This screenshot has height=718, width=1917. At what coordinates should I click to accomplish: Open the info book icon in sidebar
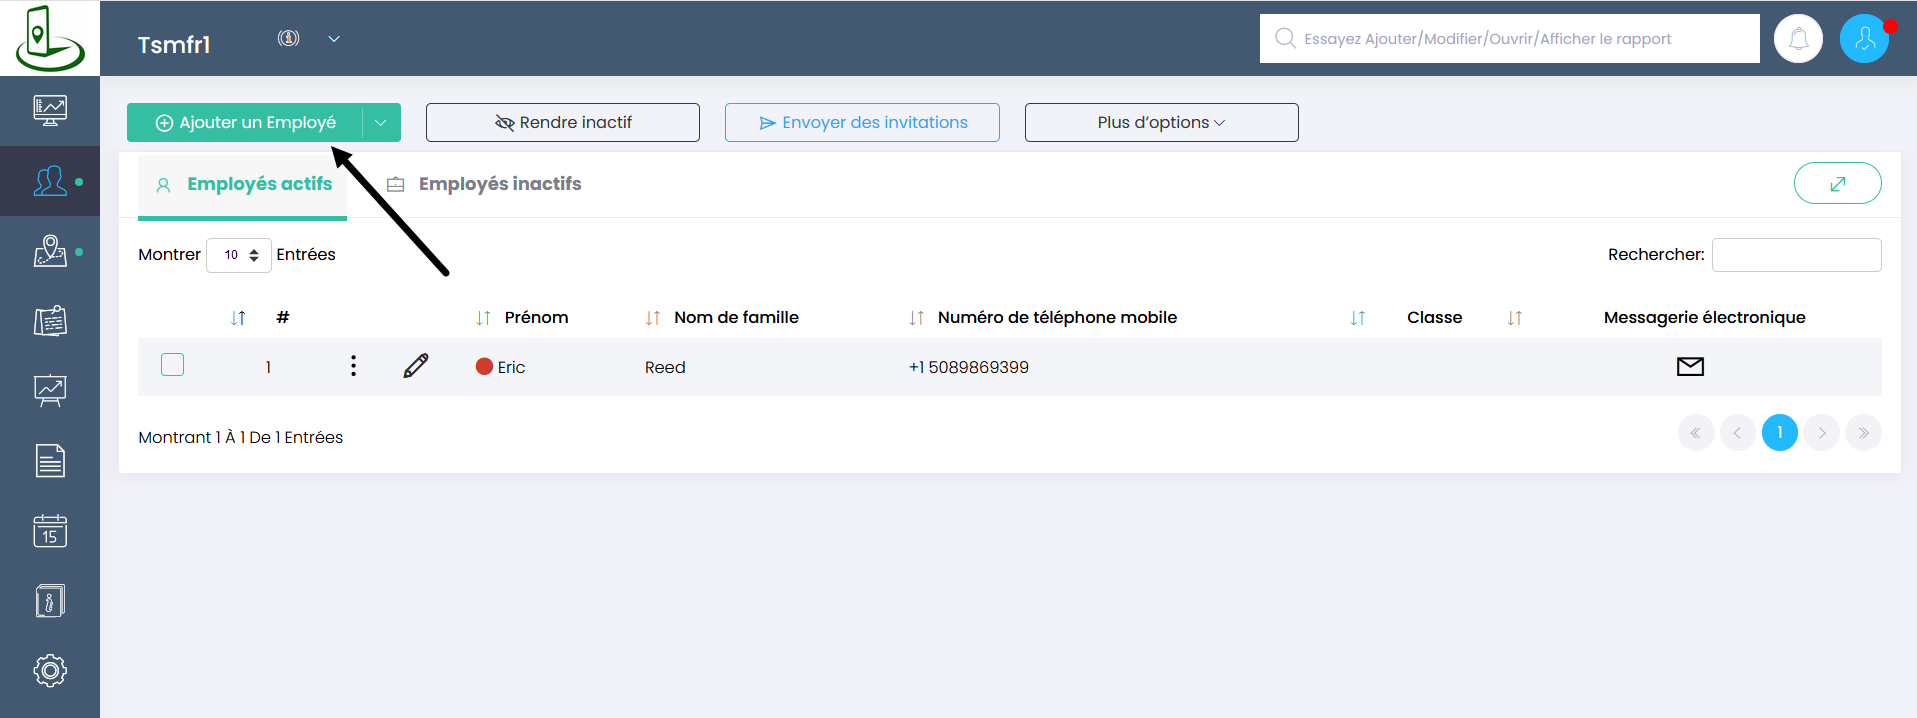tap(50, 601)
